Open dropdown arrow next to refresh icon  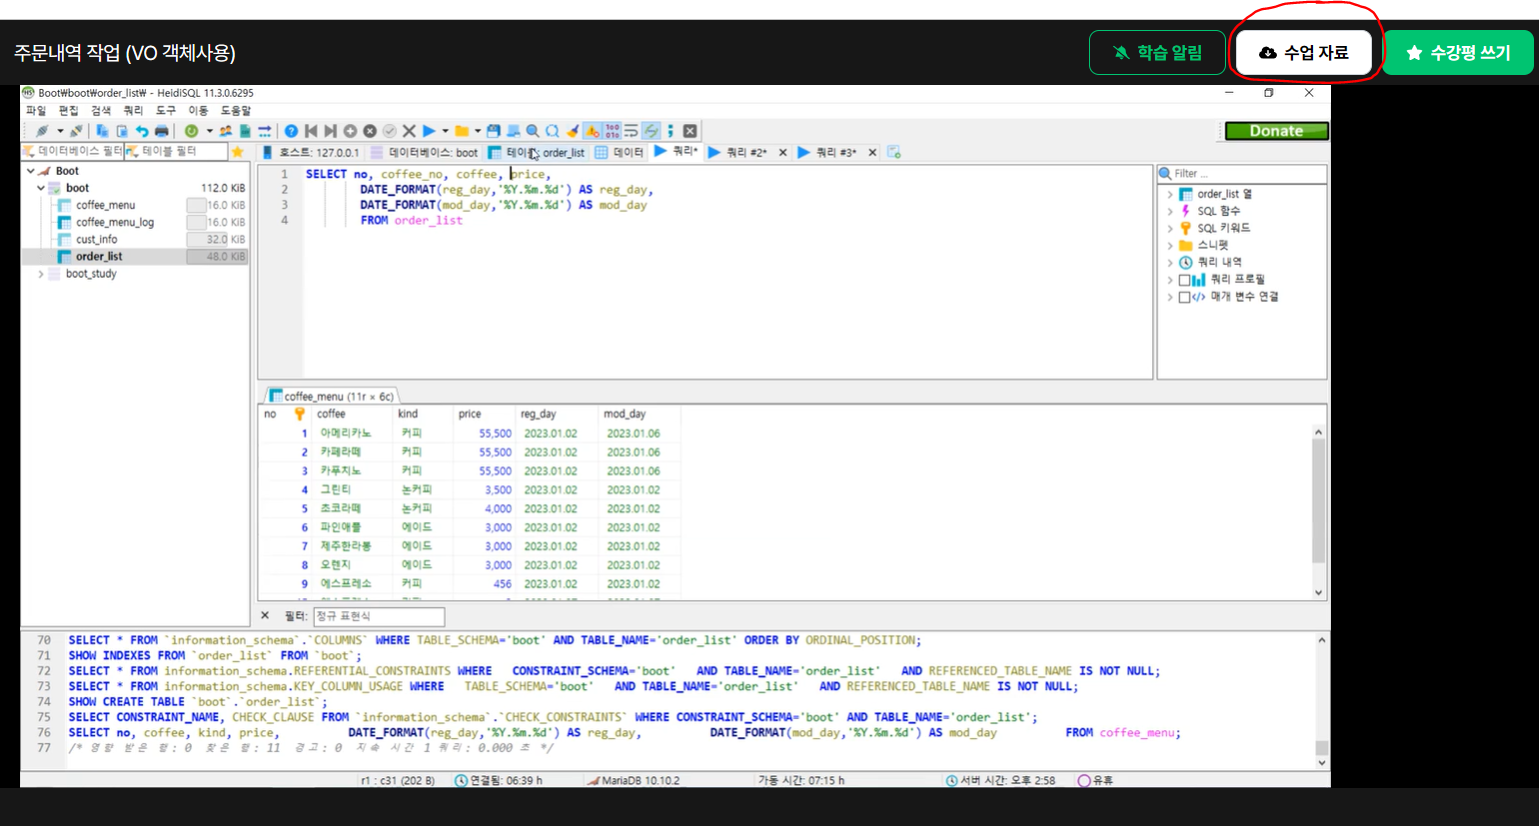(x=209, y=131)
